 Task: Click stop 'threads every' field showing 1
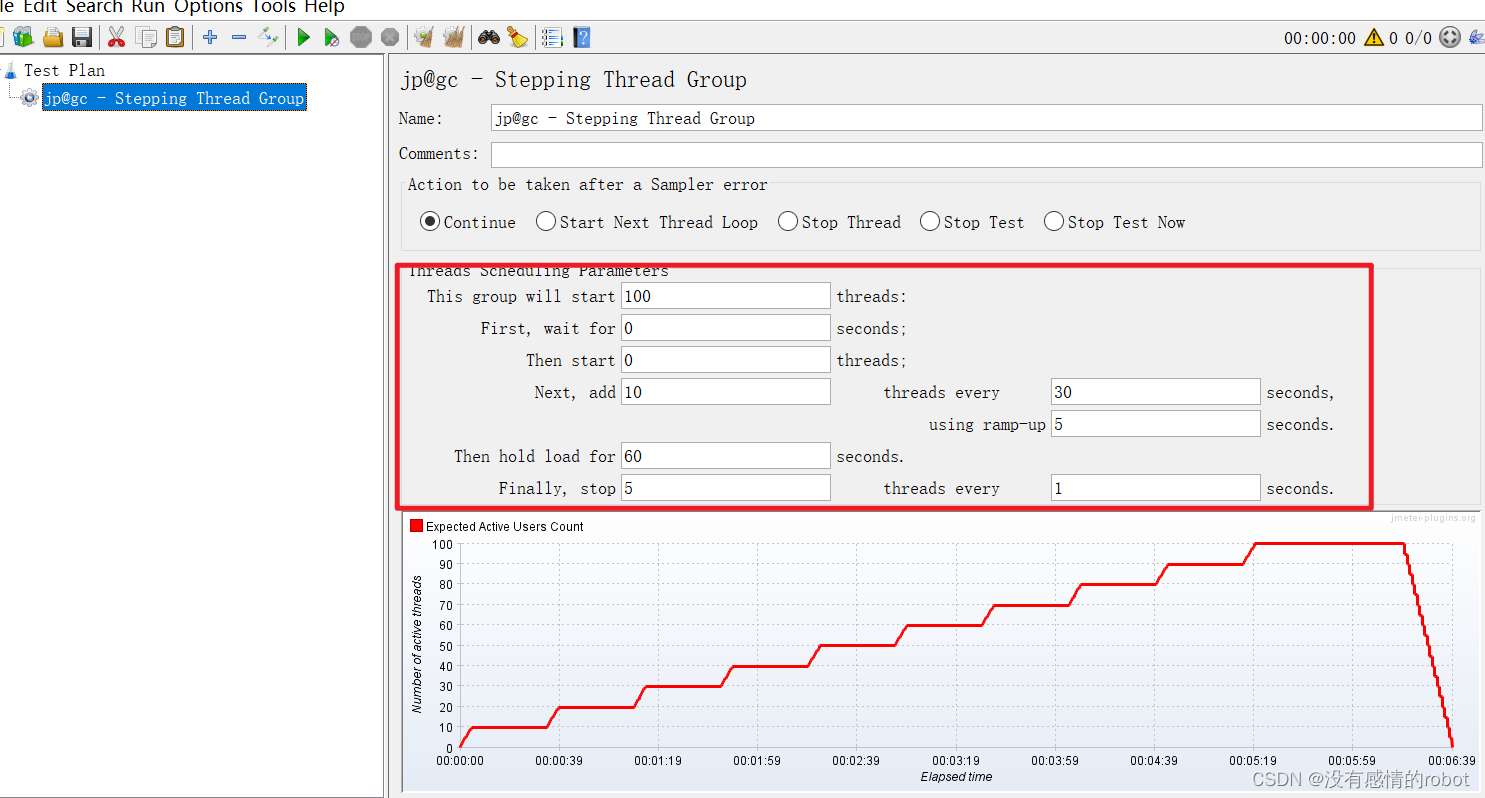[x=1156, y=488]
